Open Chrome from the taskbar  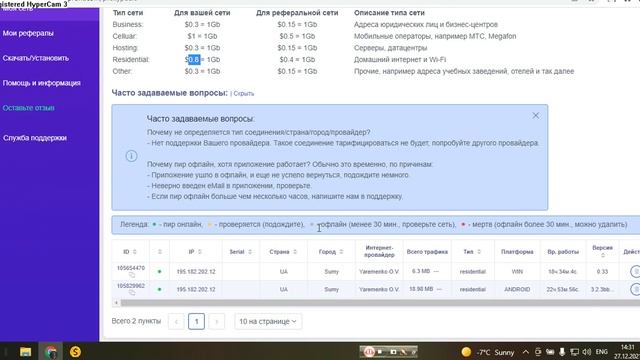tap(51, 351)
